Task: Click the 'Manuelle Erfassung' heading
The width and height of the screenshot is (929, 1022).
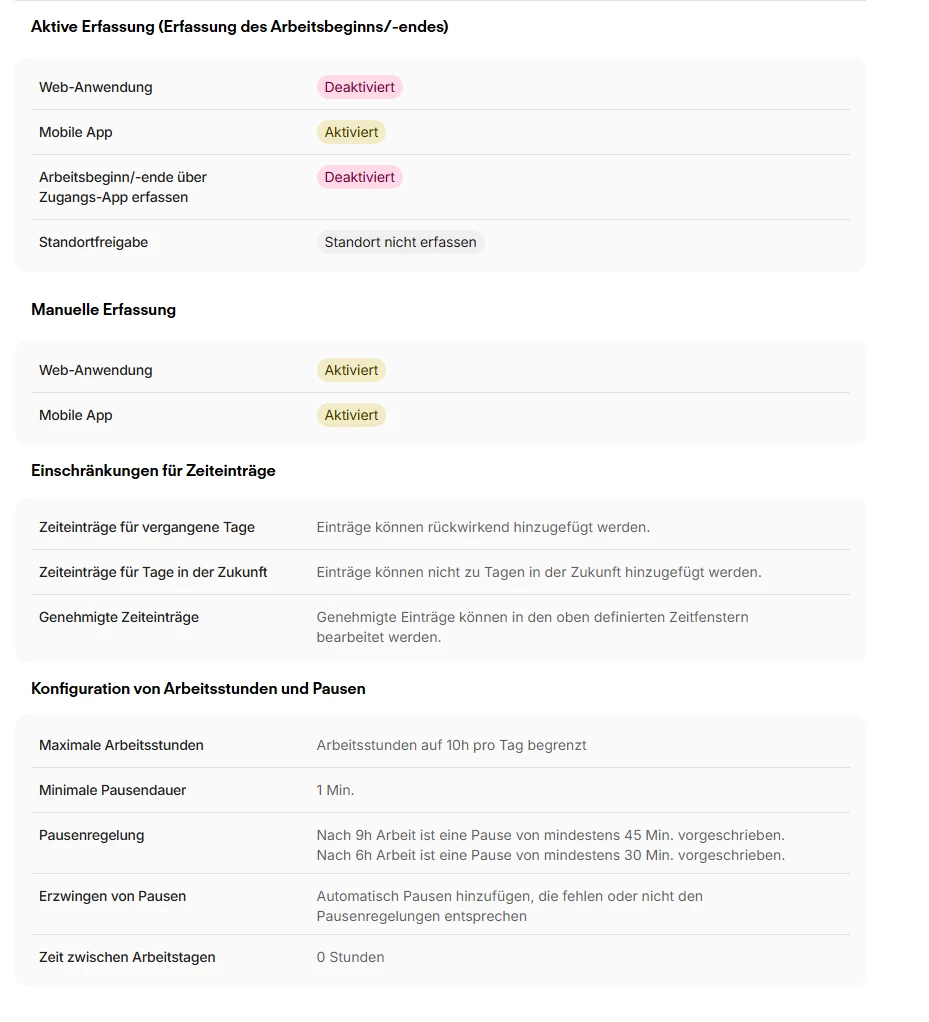Action: tap(103, 310)
